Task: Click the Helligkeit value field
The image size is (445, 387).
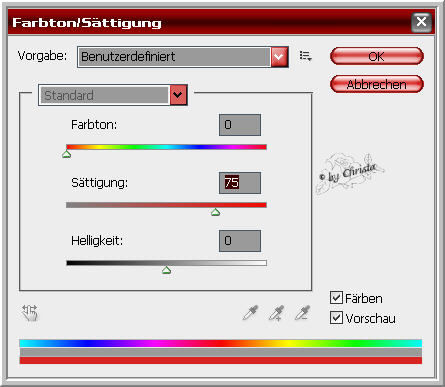Action: click(240, 241)
